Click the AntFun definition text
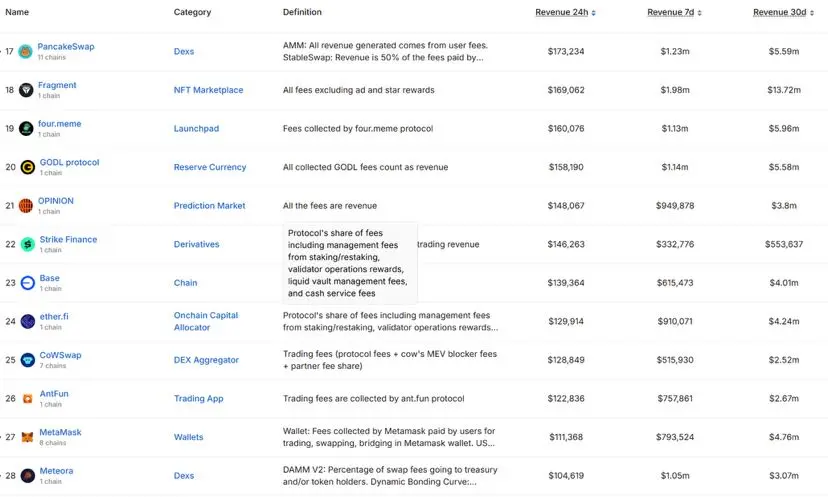 click(x=373, y=398)
